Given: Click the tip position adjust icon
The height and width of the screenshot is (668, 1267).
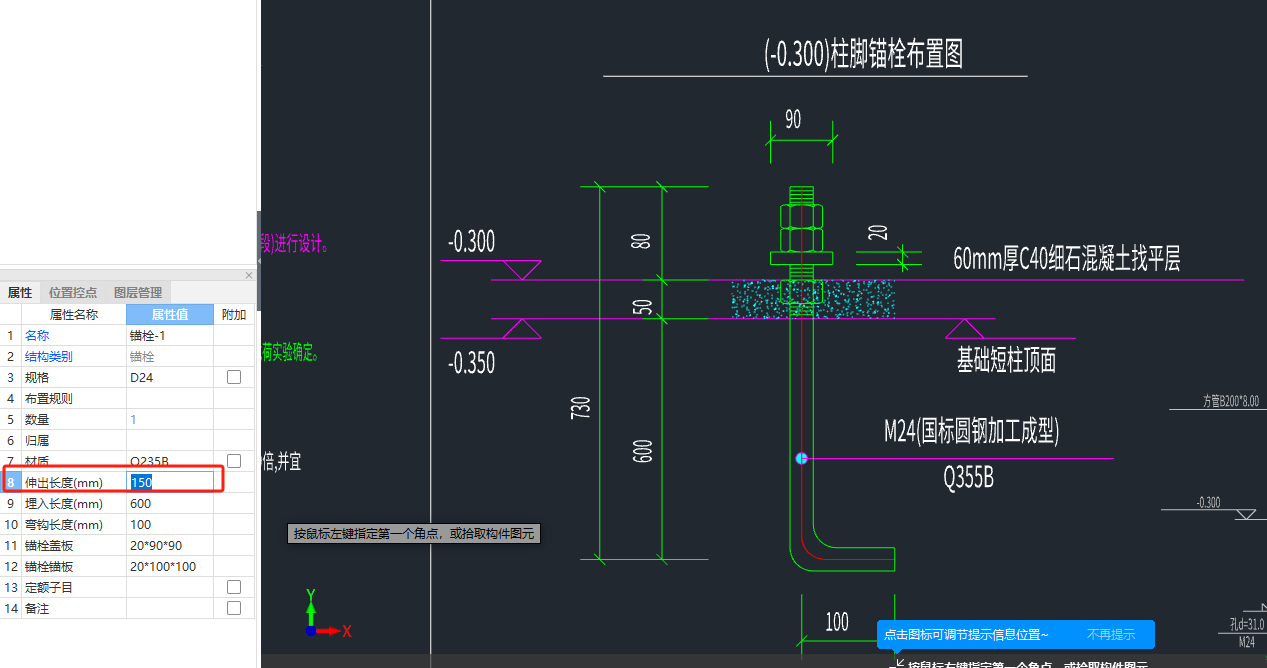Looking at the screenshot, I should 897,662.
